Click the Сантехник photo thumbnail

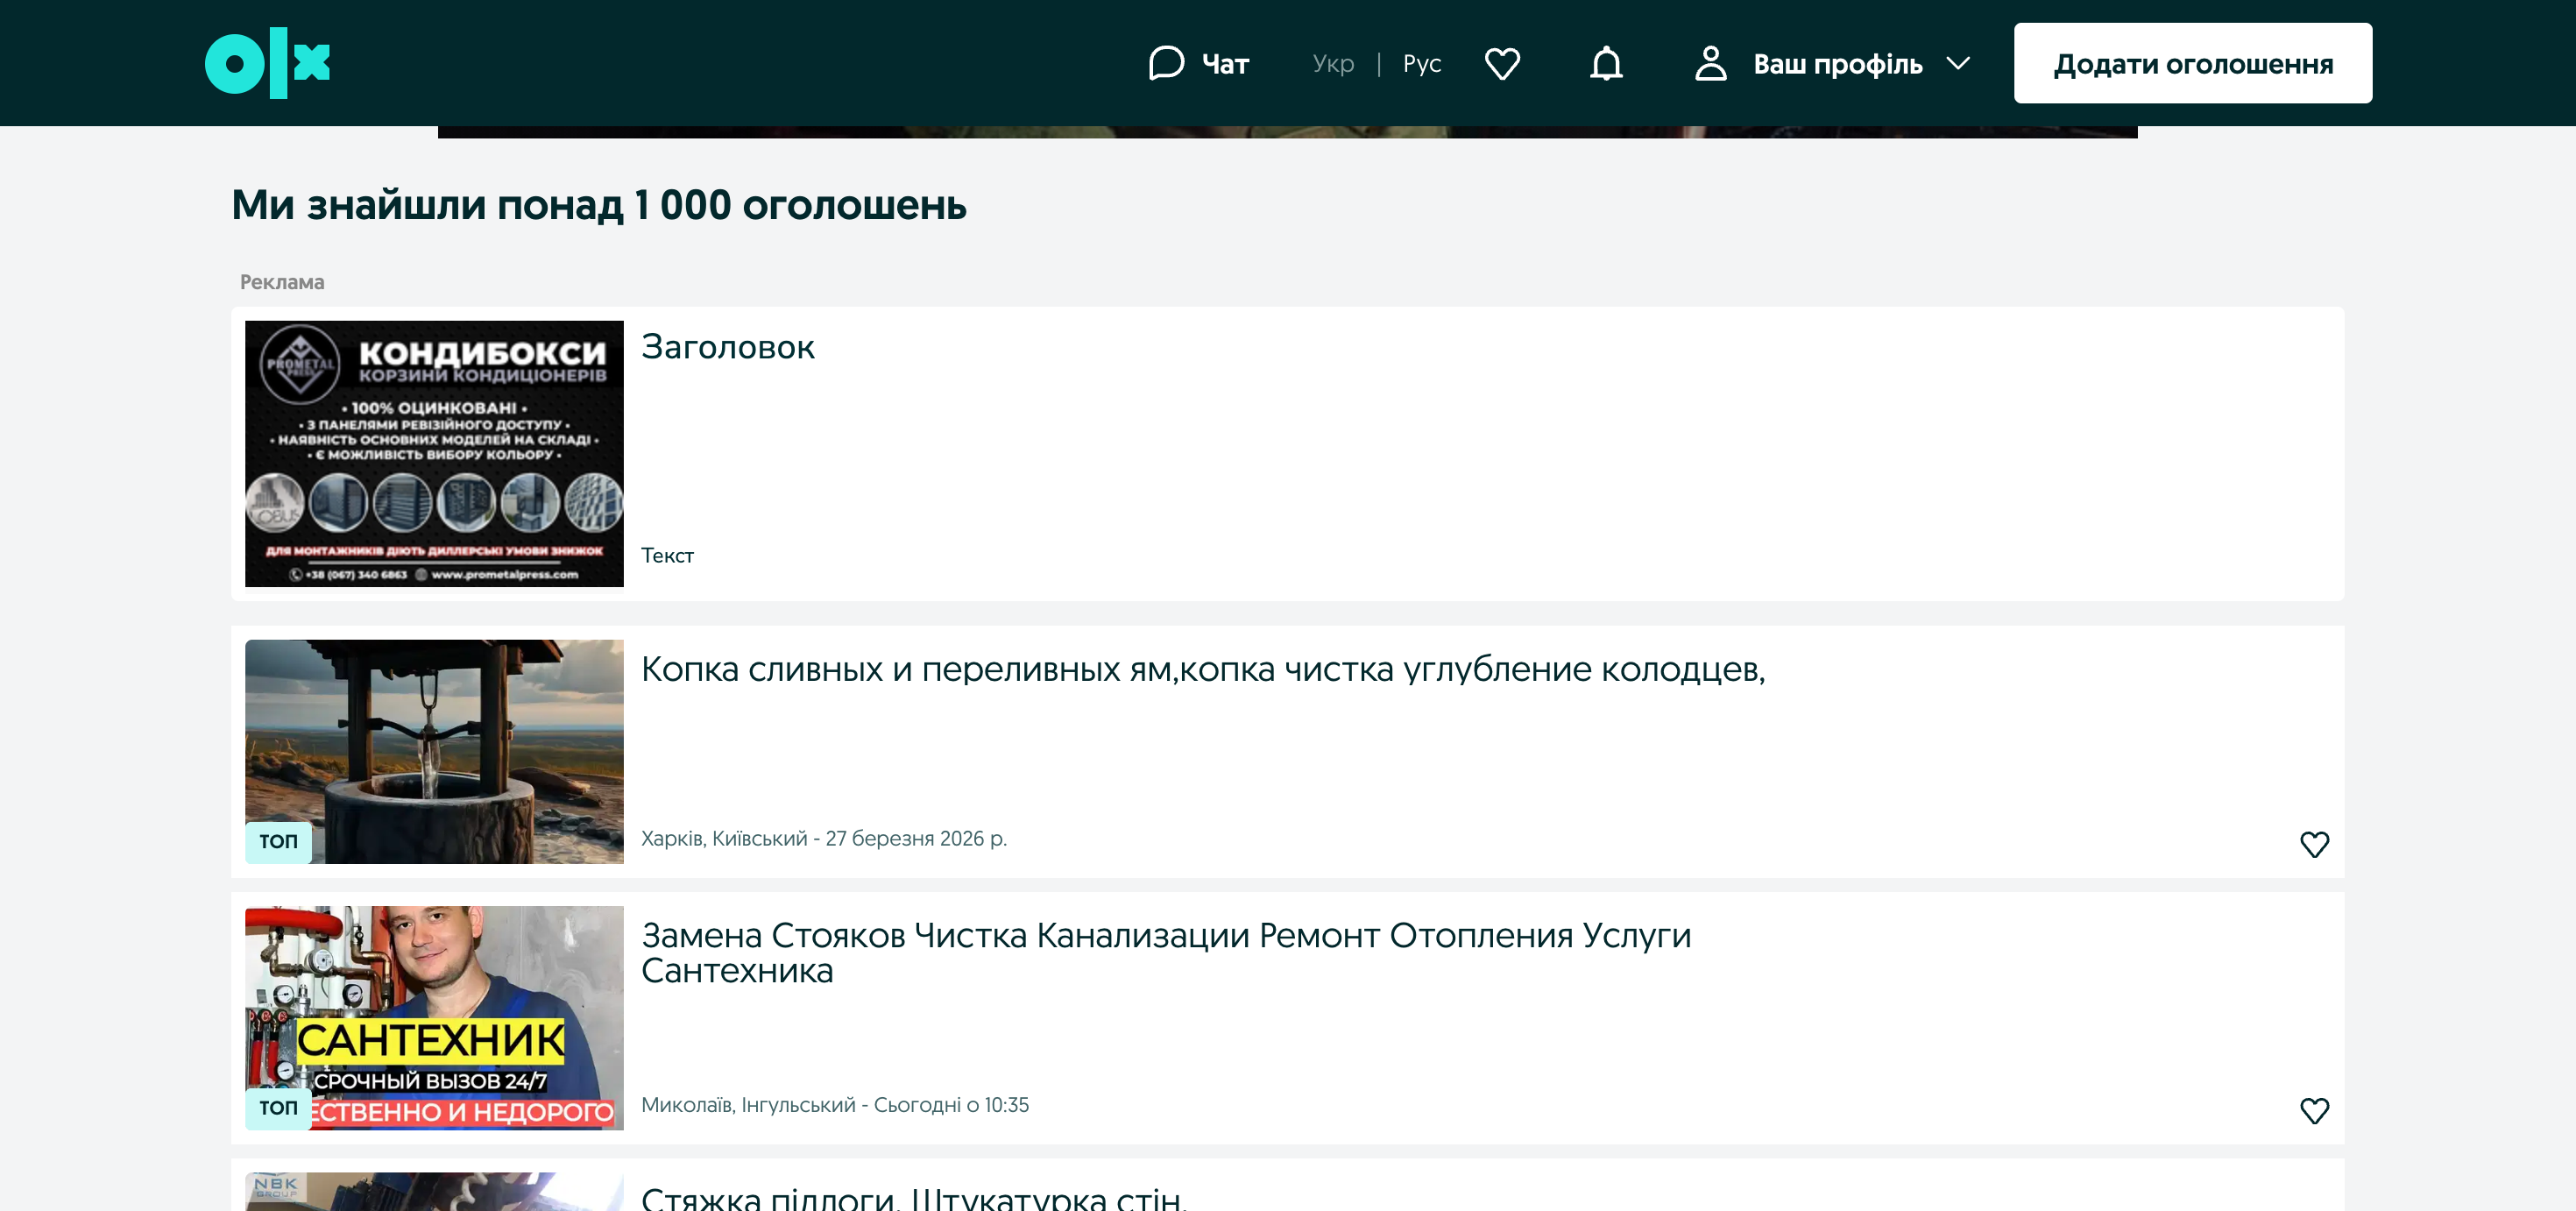pos(434,1017)
